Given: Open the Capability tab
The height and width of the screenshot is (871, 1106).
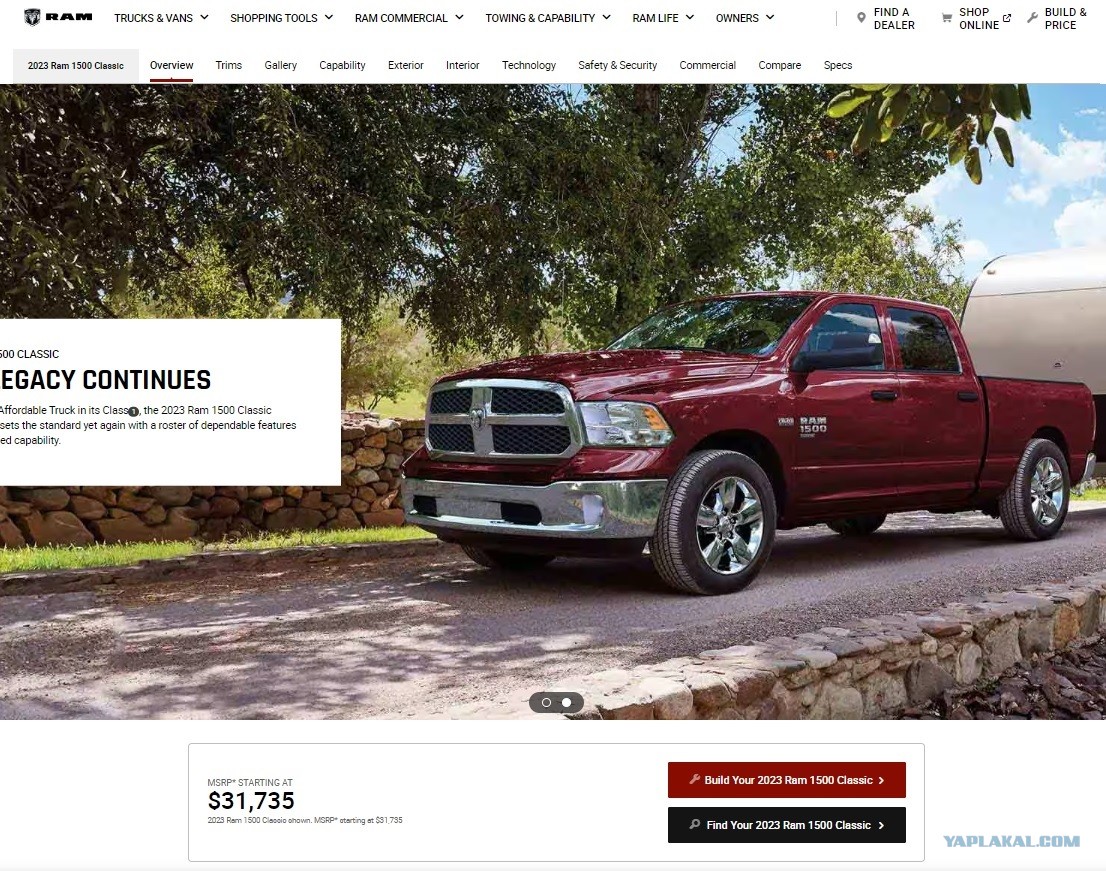Looking at the screenshot, I should [x=342, y=65].
